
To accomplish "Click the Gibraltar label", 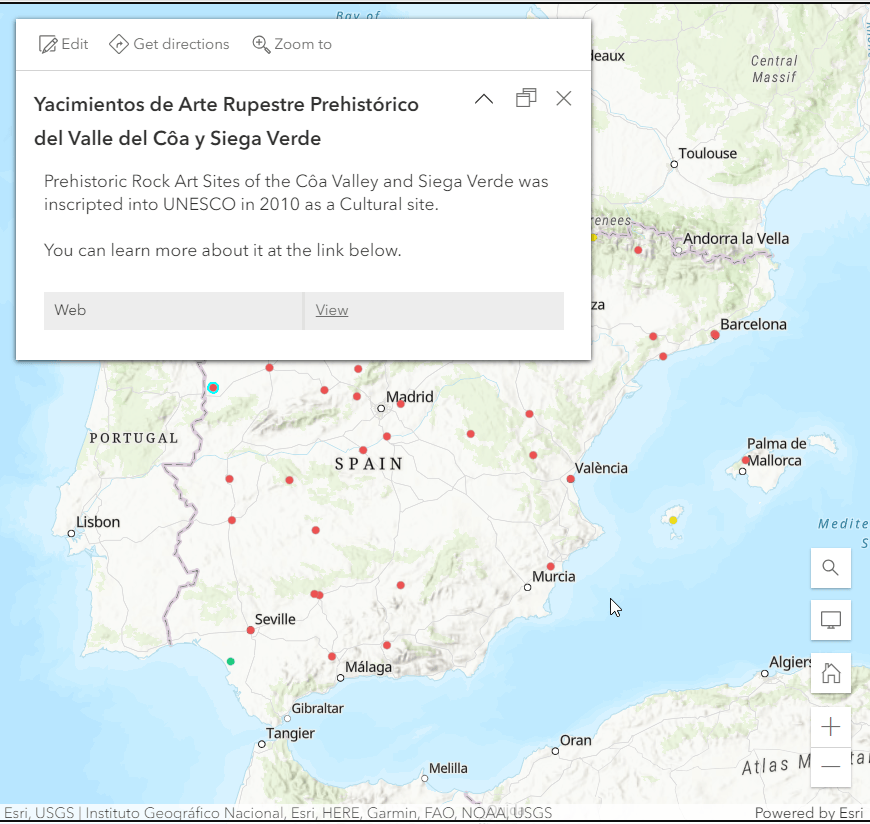I will pos(317,709).
